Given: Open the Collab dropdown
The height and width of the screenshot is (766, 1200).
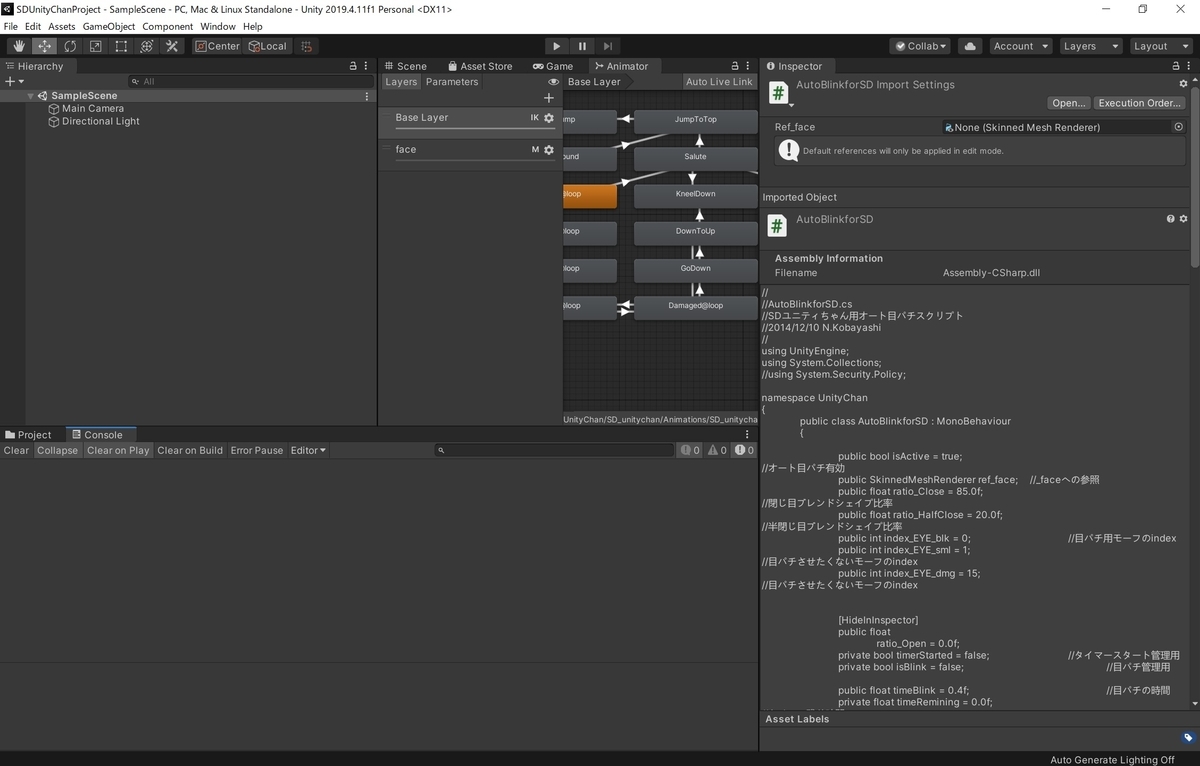Looking at the screenshot, I should click(920, 46).
